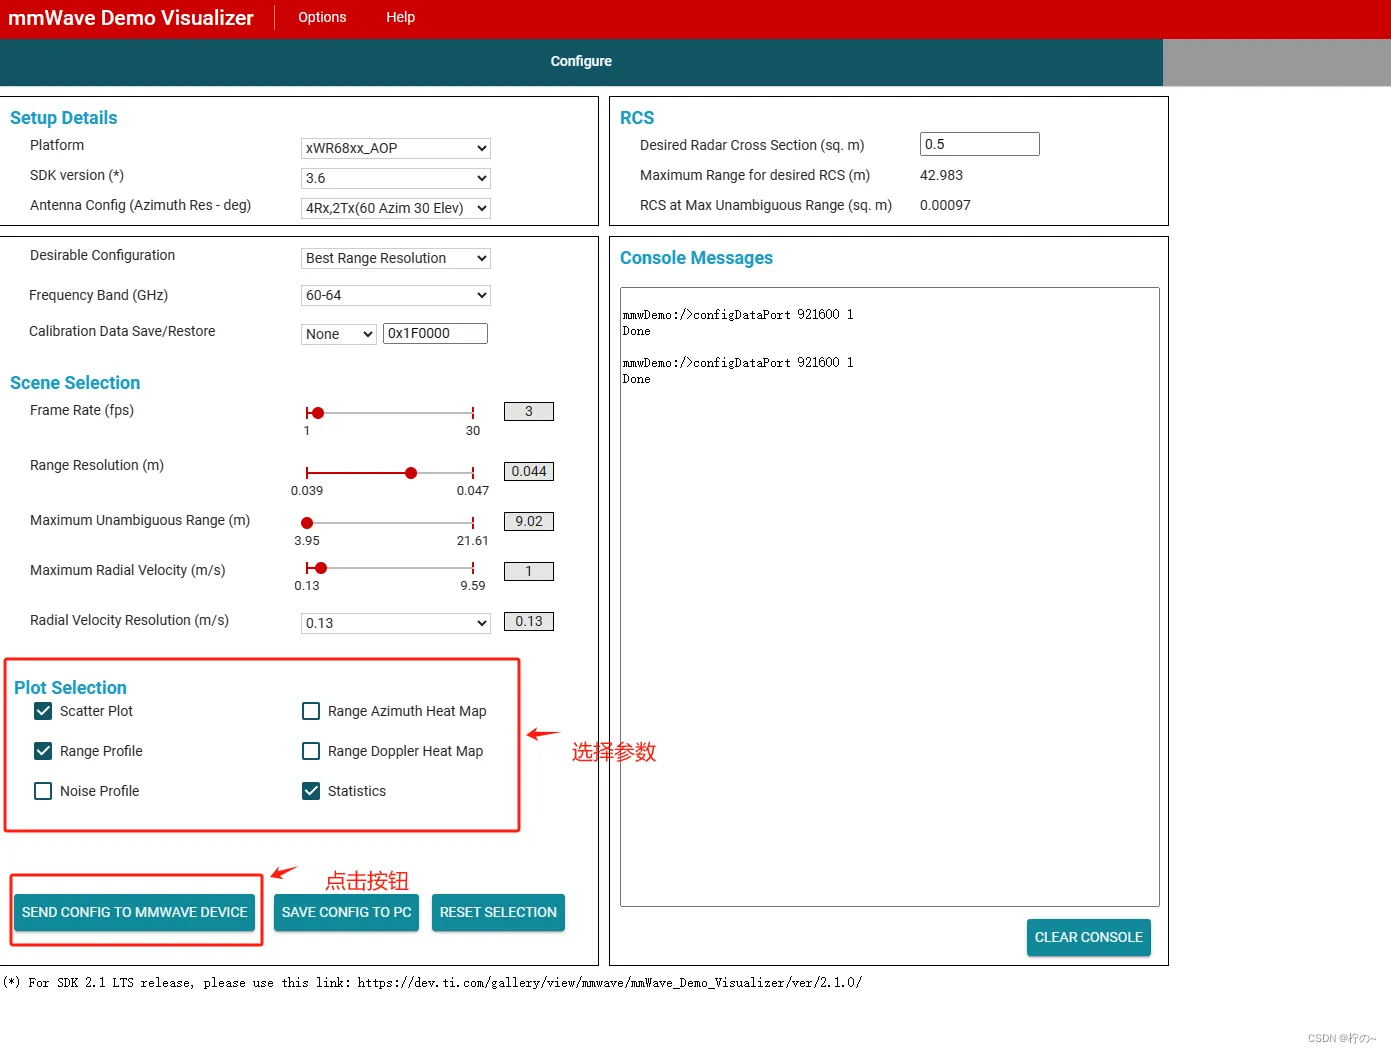The height and width of the screenshot is (1053, 1391).
Task: Click the Frame Rate slider handle
Action: pyautogui.click(x=318, y=413)
